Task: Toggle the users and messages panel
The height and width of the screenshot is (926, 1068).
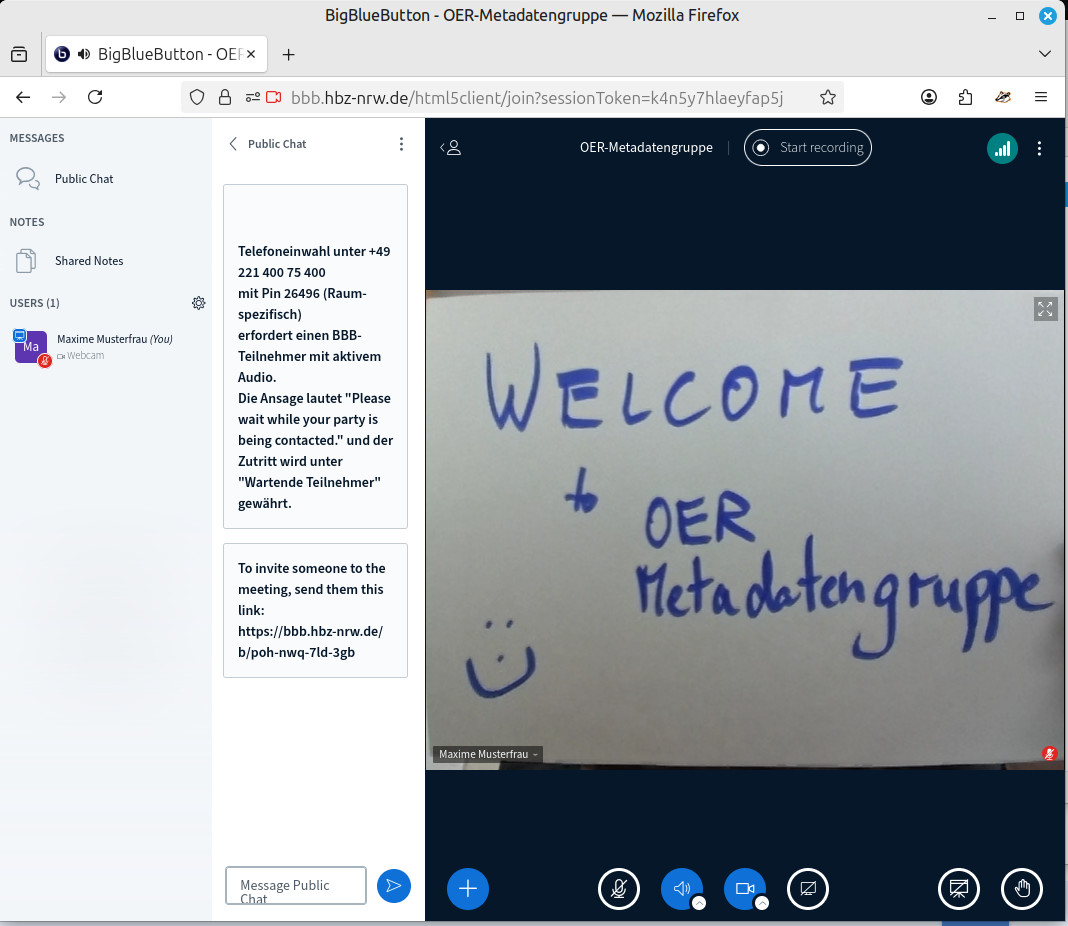Action: pos(451,148)
